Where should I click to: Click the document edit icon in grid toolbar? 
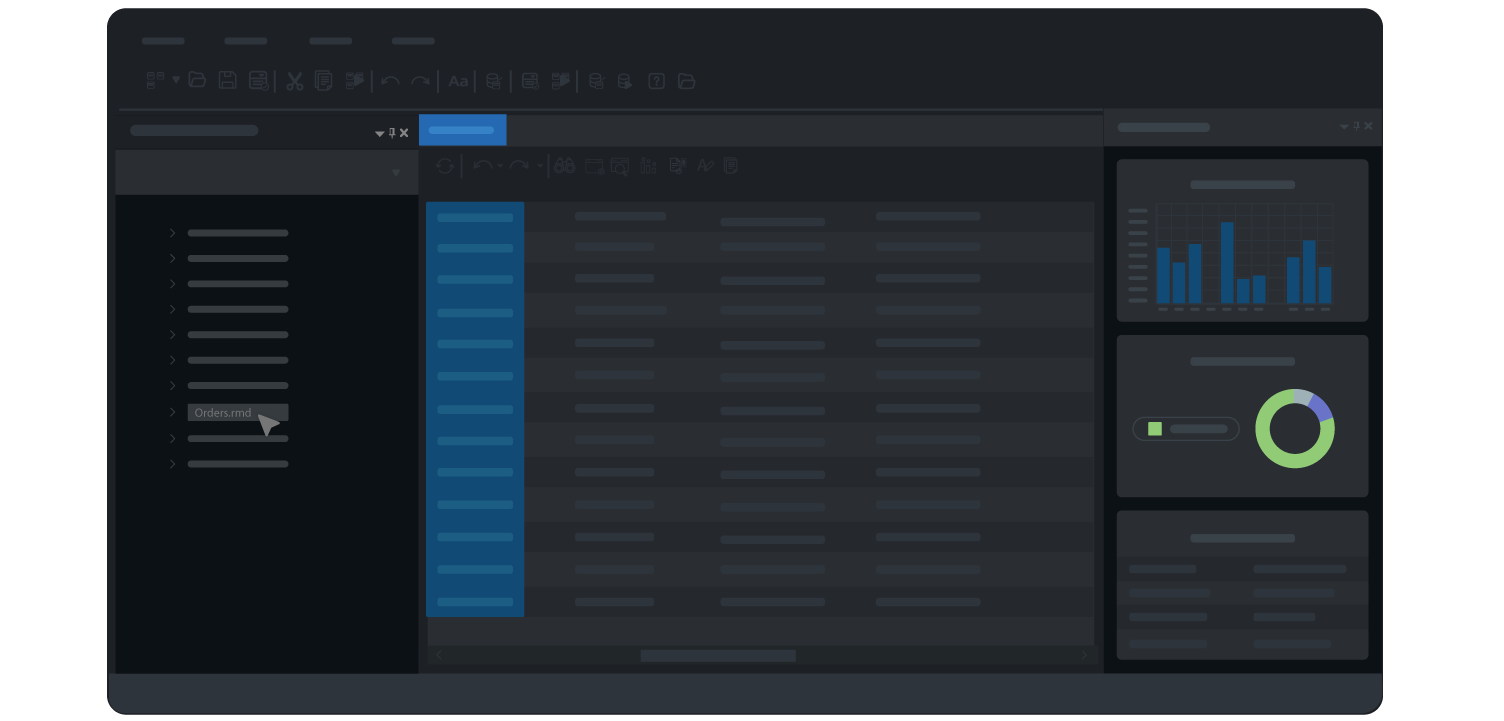pos(677,166)
